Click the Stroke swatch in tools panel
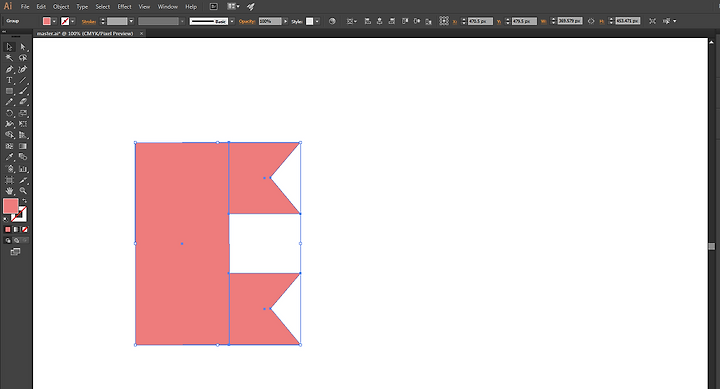Viewport: 720px width, 389px height. click(20, 214)
